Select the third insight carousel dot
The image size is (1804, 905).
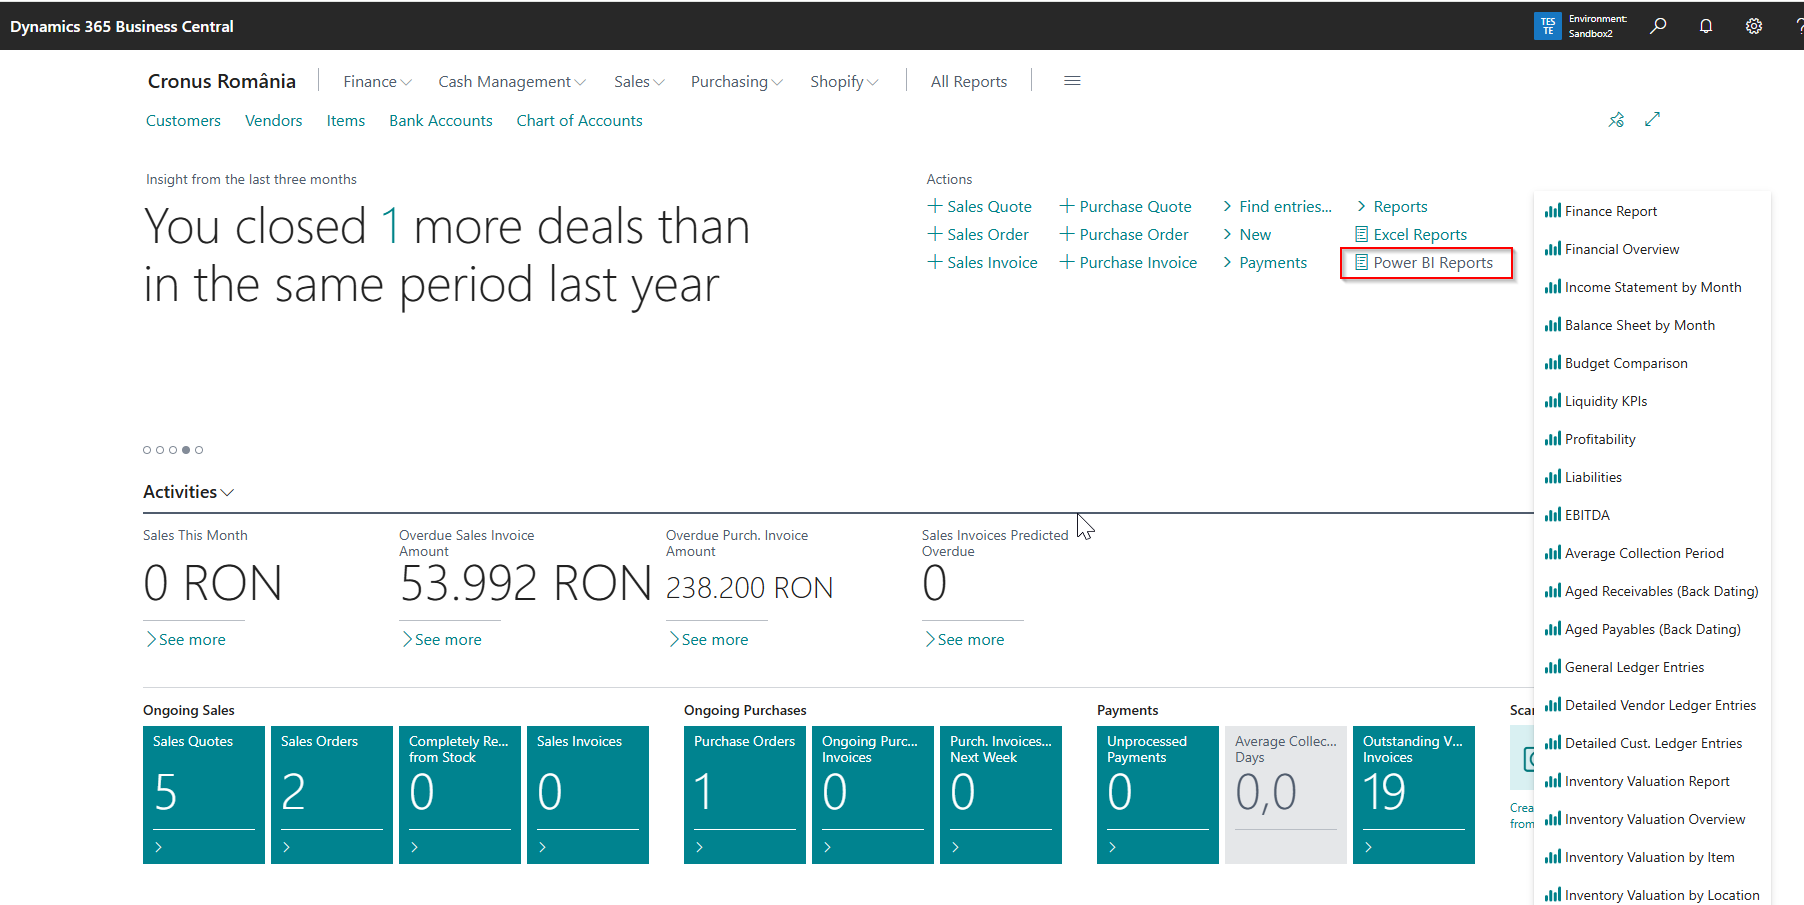(x=173, y=450)
